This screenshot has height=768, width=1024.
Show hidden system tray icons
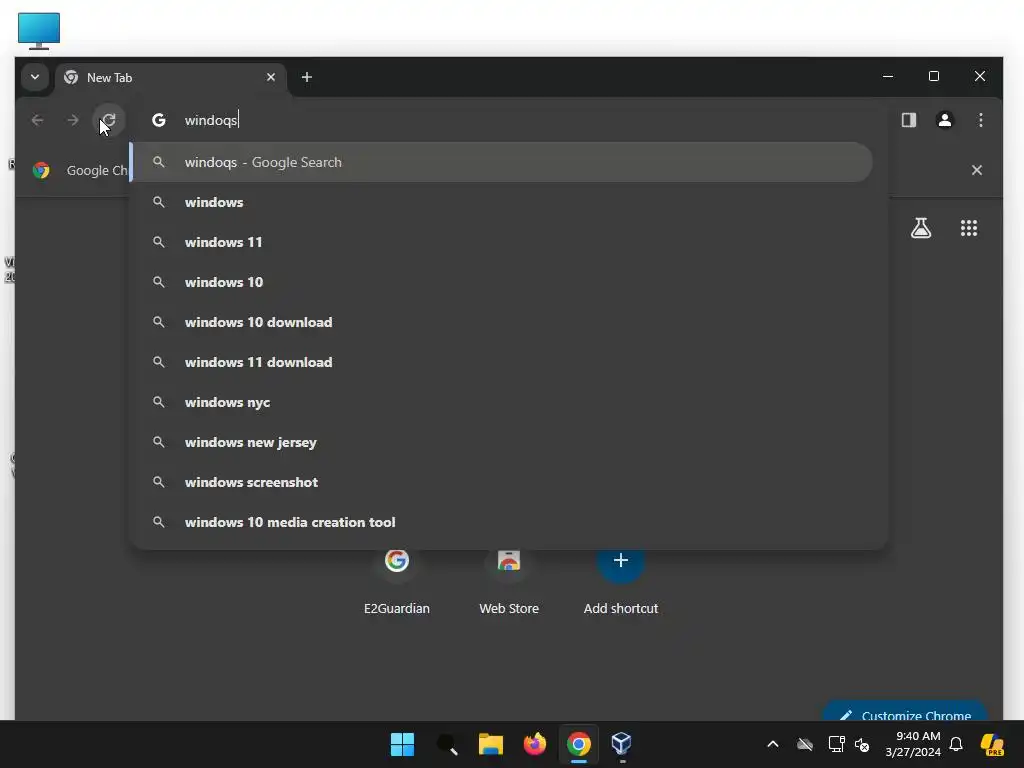click(x=773, y=744)
